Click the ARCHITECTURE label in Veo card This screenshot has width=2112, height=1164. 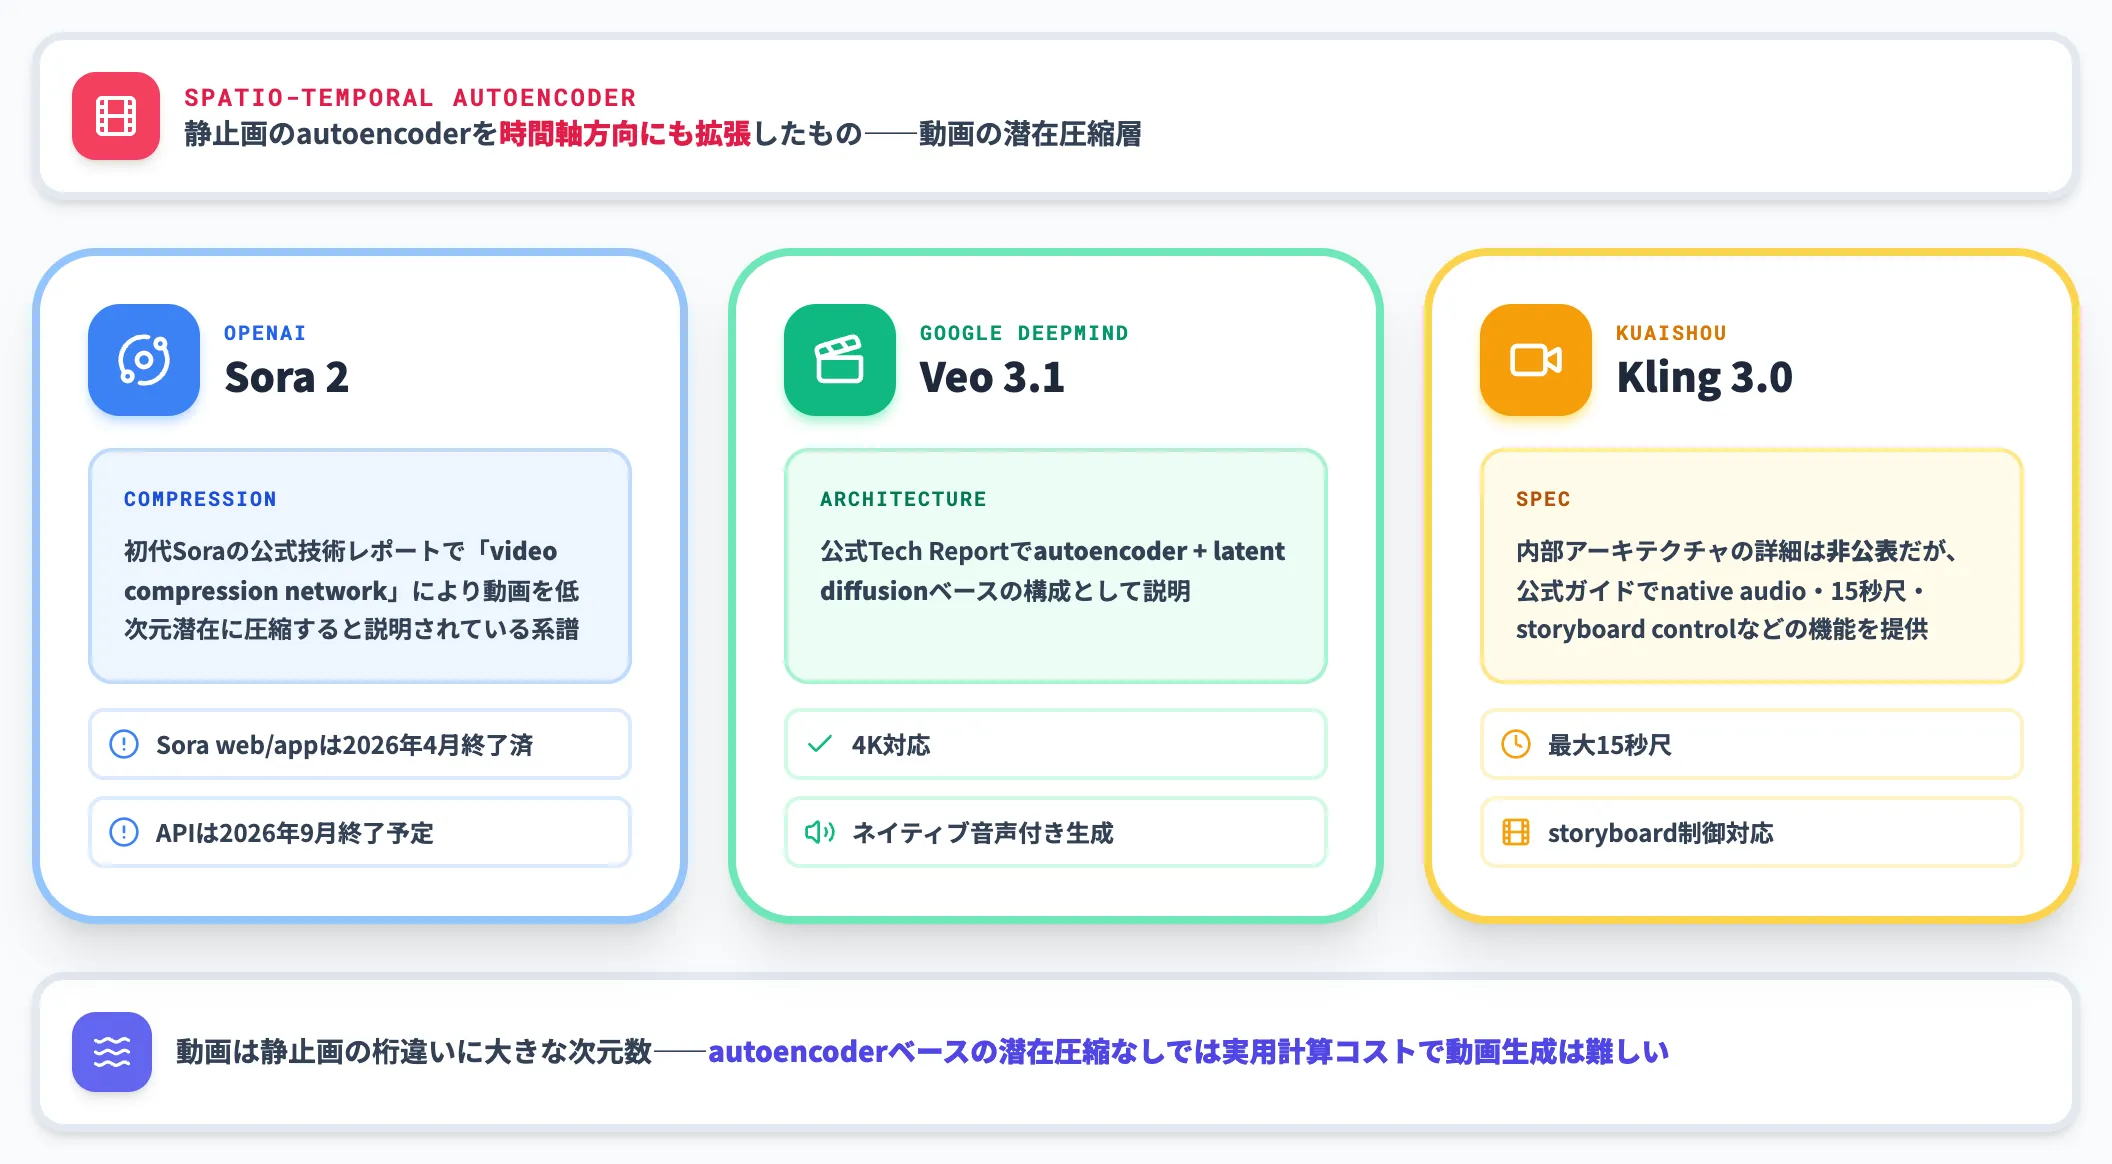click(x=903, y=499)
